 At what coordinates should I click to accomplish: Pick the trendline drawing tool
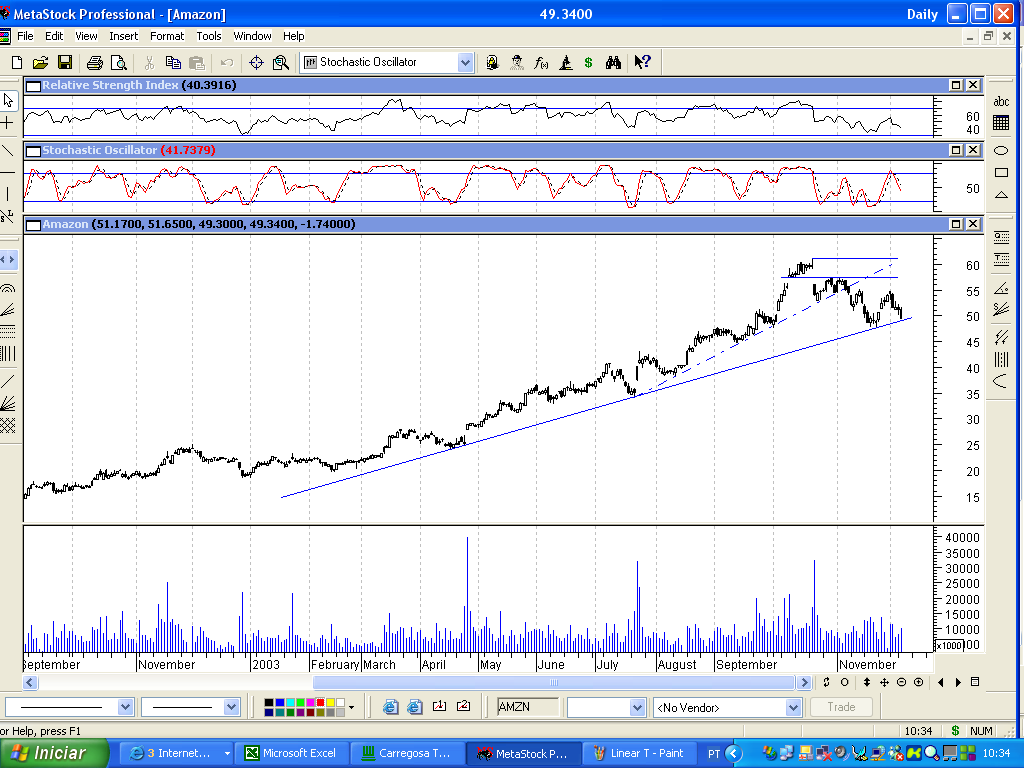click(8, 150)
